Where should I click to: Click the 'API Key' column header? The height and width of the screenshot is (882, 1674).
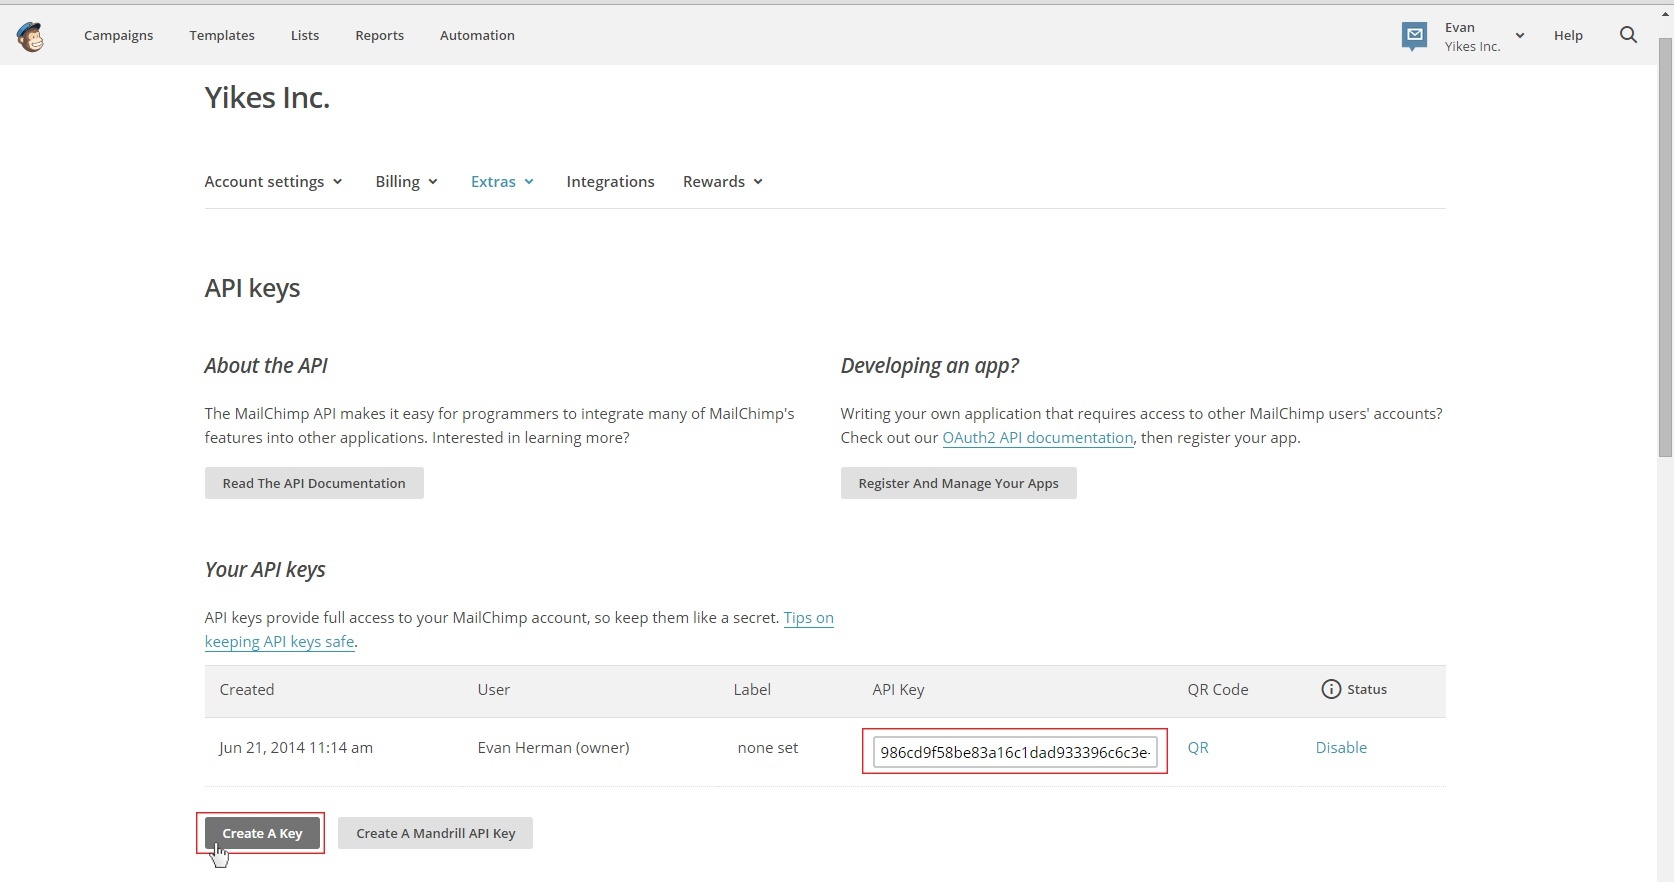[898, 689]
